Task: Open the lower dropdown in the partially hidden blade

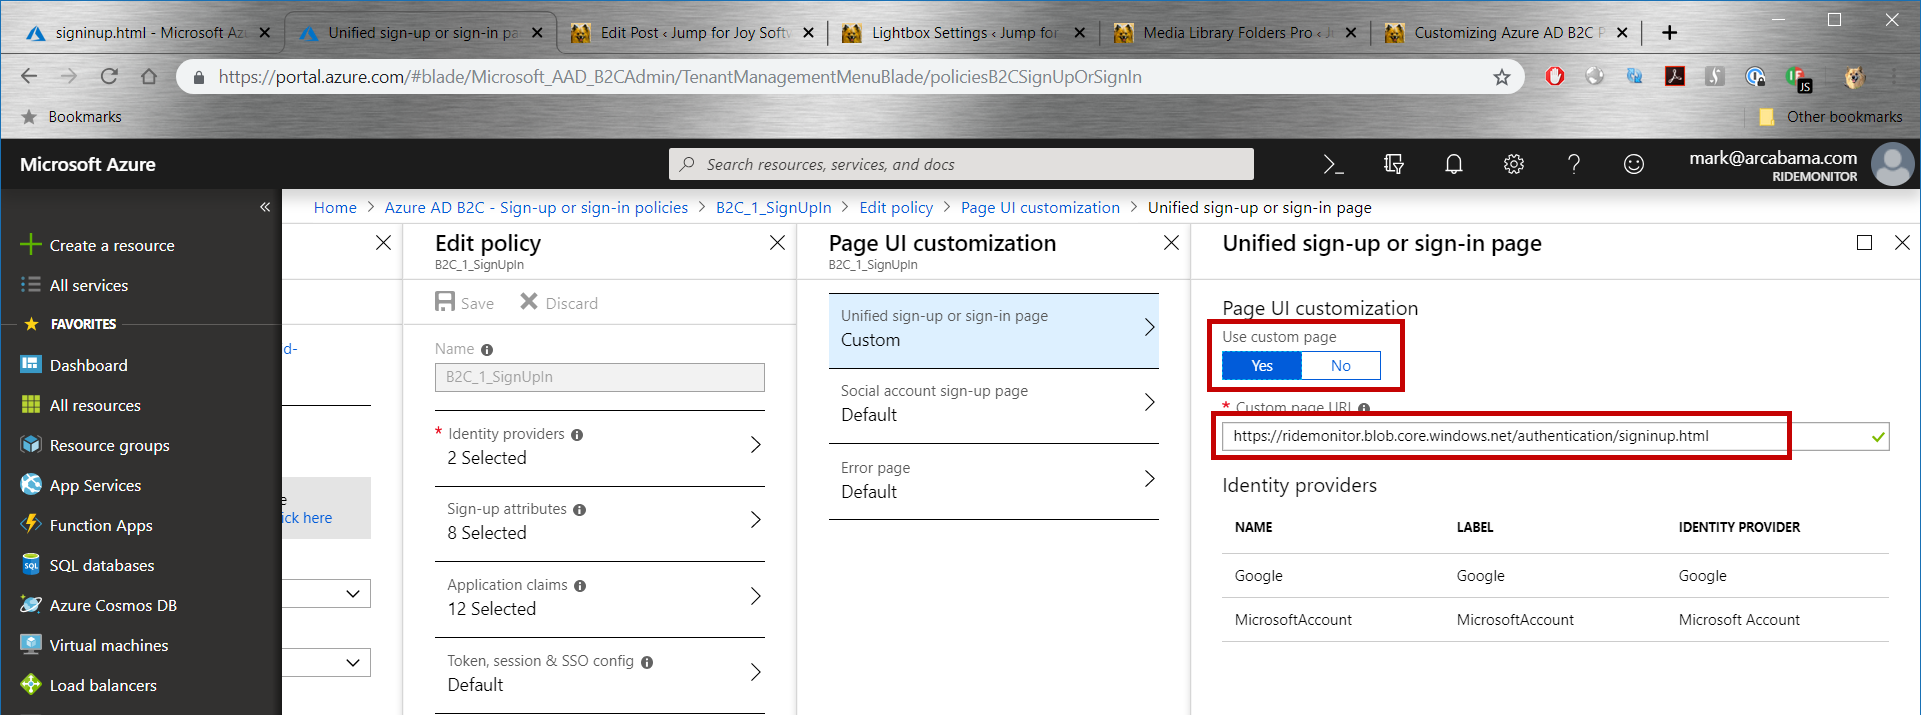Action: click(x=327, y=663)
